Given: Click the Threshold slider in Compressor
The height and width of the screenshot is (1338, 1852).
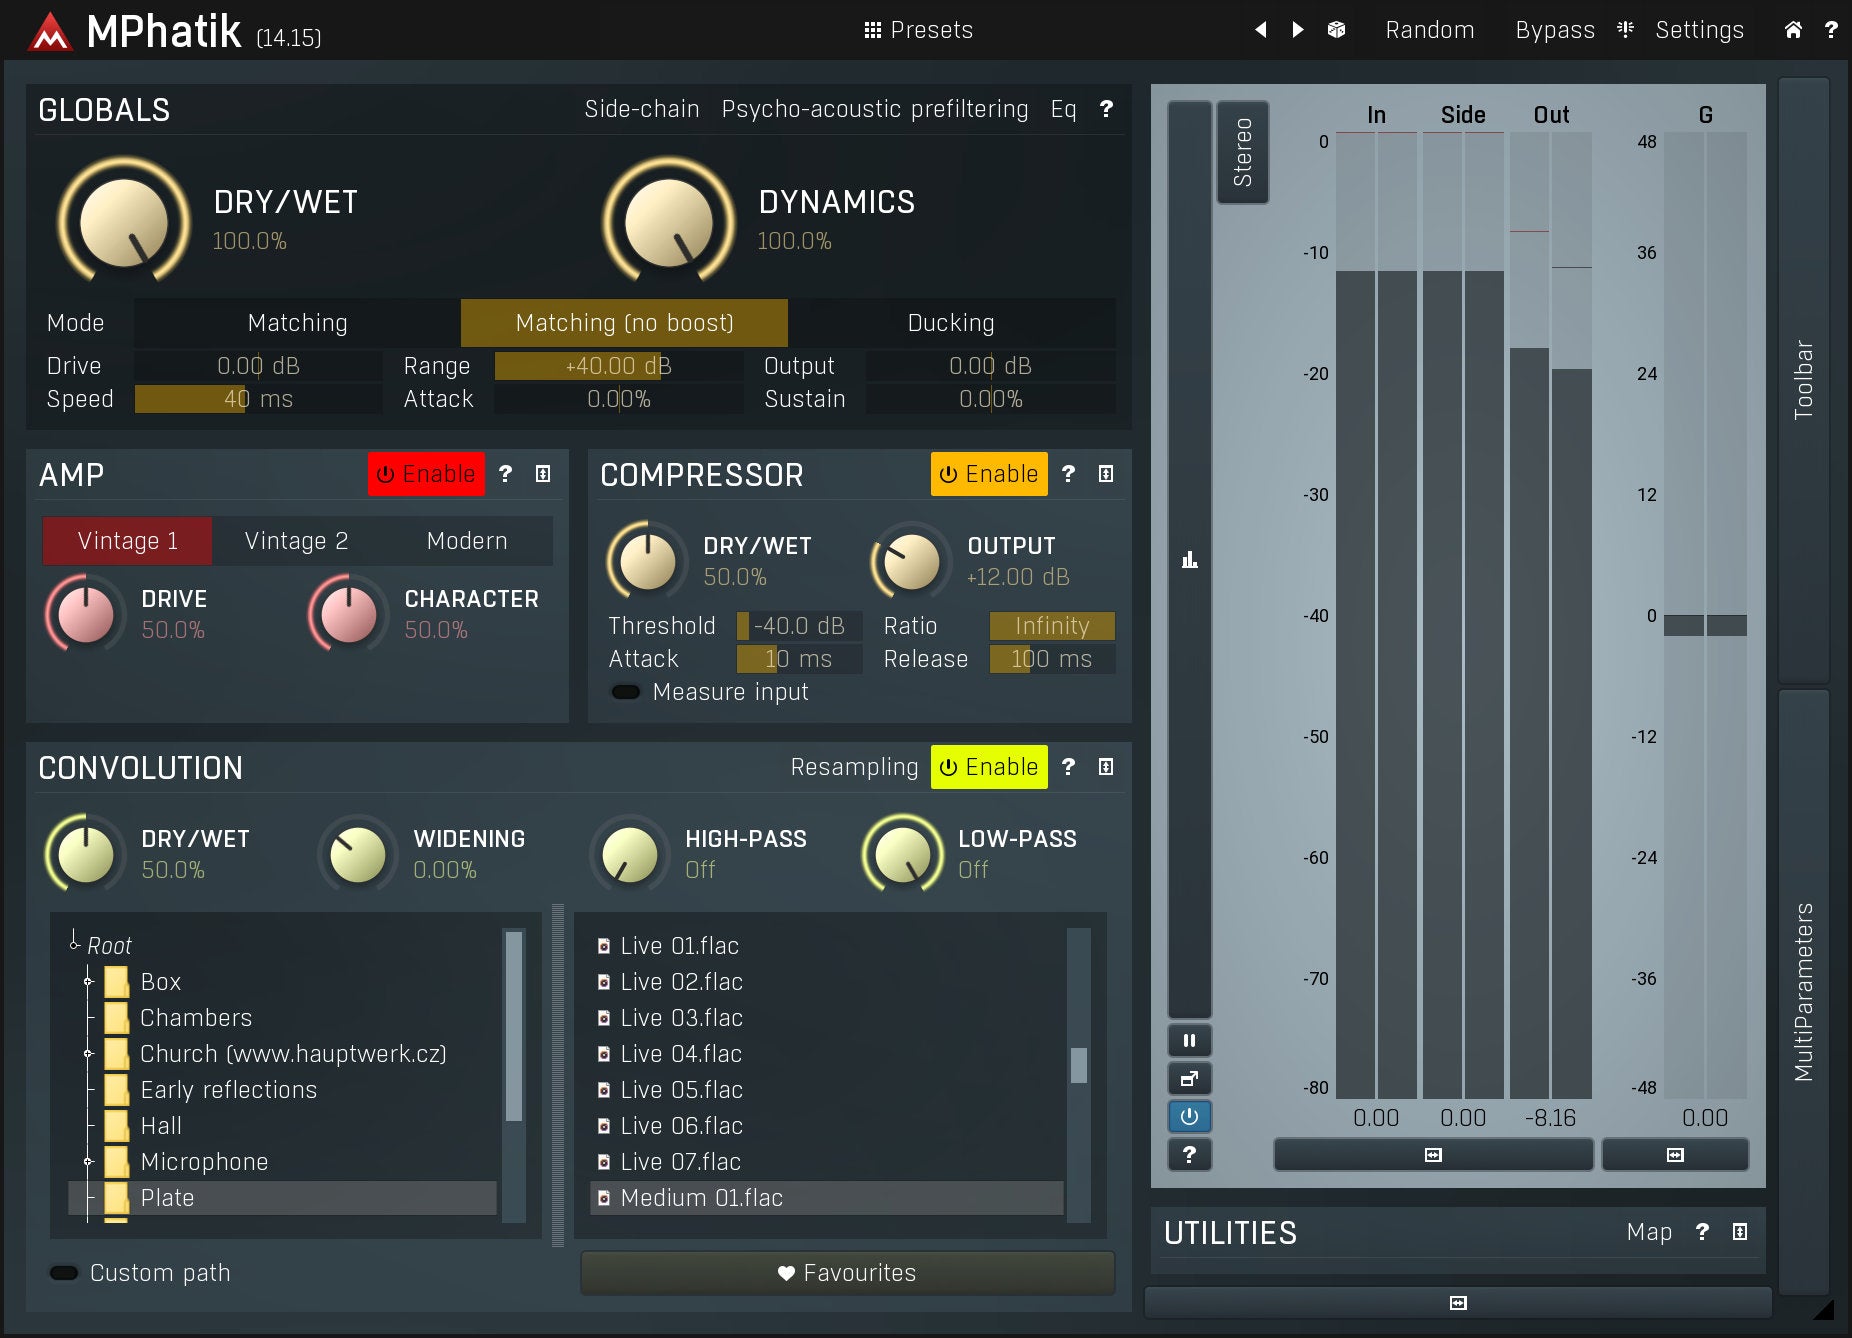Looking at the screenshot, I should click(x=799, y=626).
